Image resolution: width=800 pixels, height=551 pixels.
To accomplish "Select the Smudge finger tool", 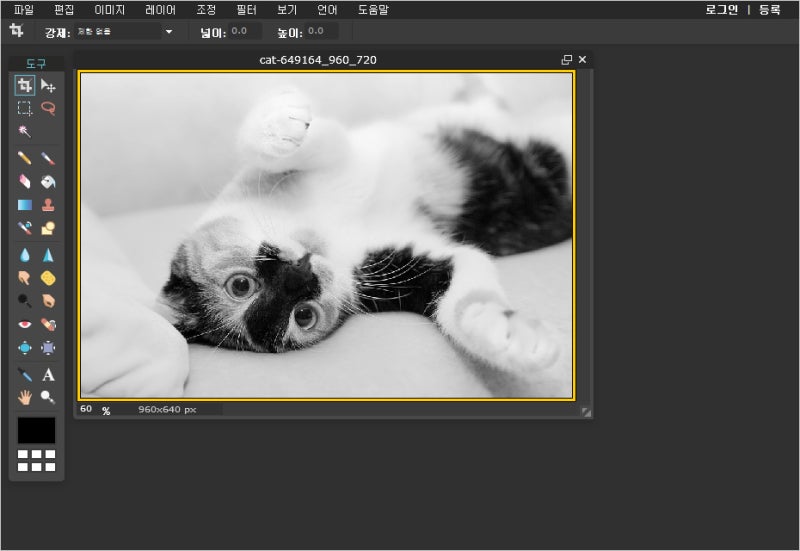I will click(x=24, y=278).
